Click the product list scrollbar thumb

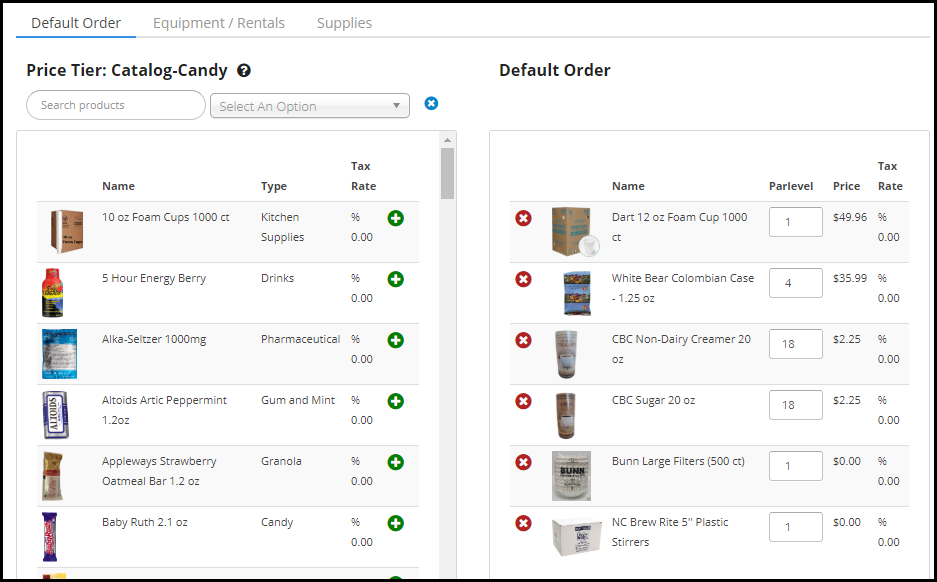[x=448, y=173]
